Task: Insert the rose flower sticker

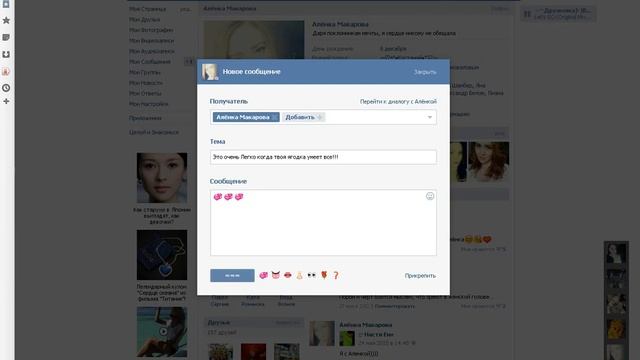Action: [324, 275]
